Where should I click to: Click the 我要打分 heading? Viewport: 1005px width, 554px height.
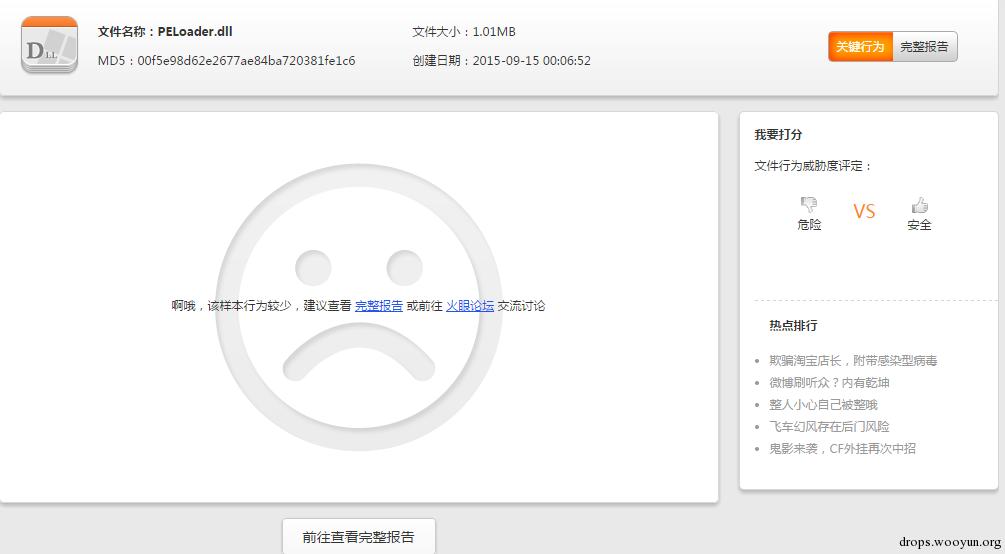(778, 135)
